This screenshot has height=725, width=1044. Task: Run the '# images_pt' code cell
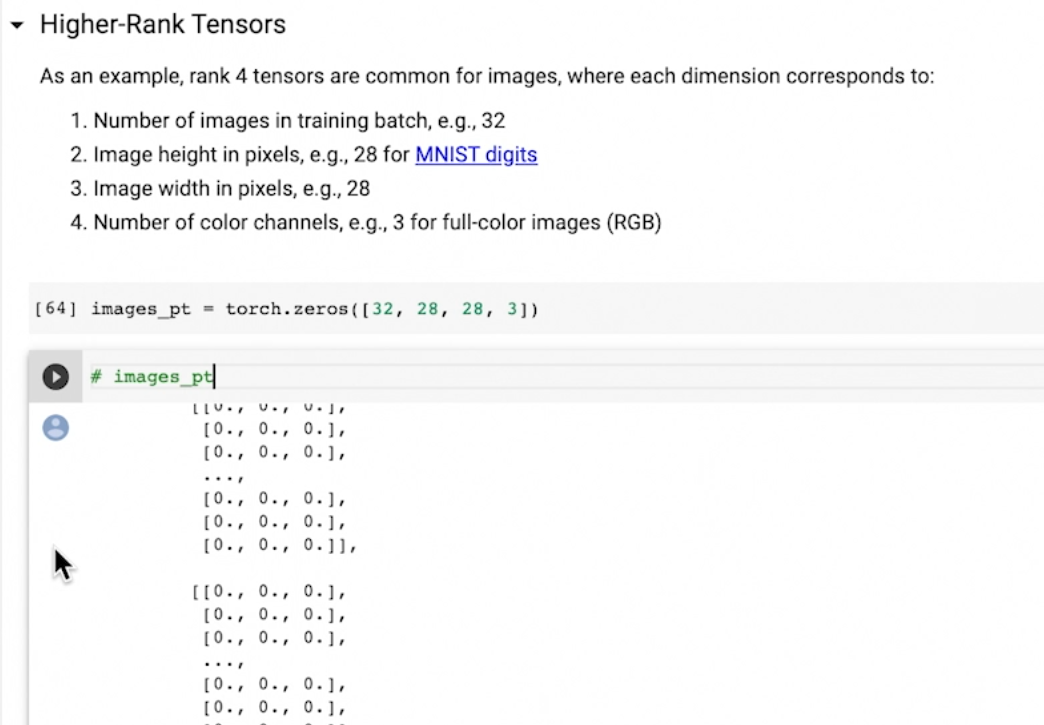tap(55, 377)
